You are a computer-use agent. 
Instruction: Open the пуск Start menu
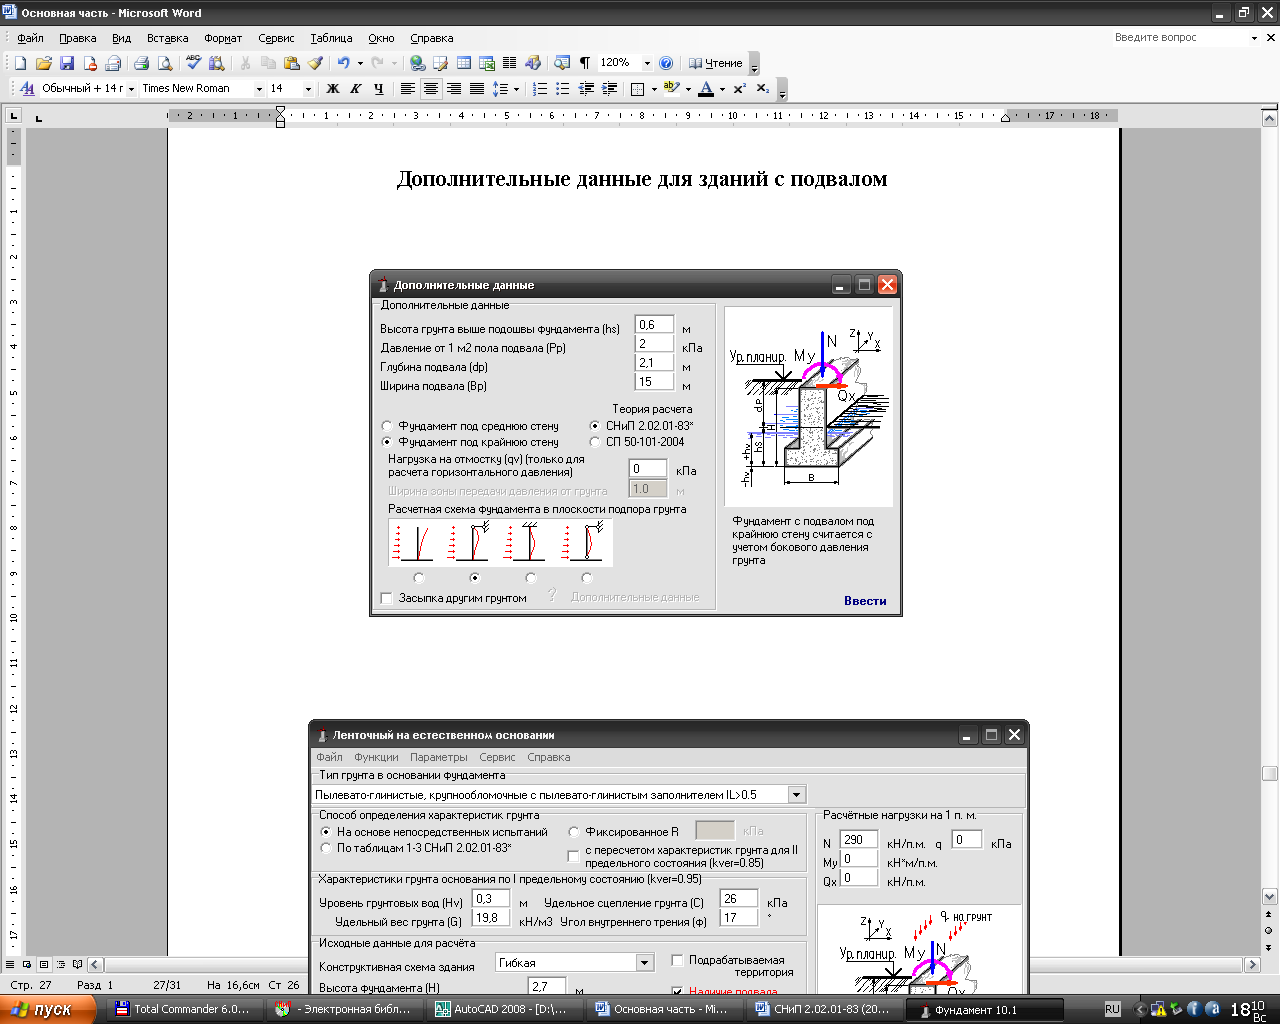48,1009
